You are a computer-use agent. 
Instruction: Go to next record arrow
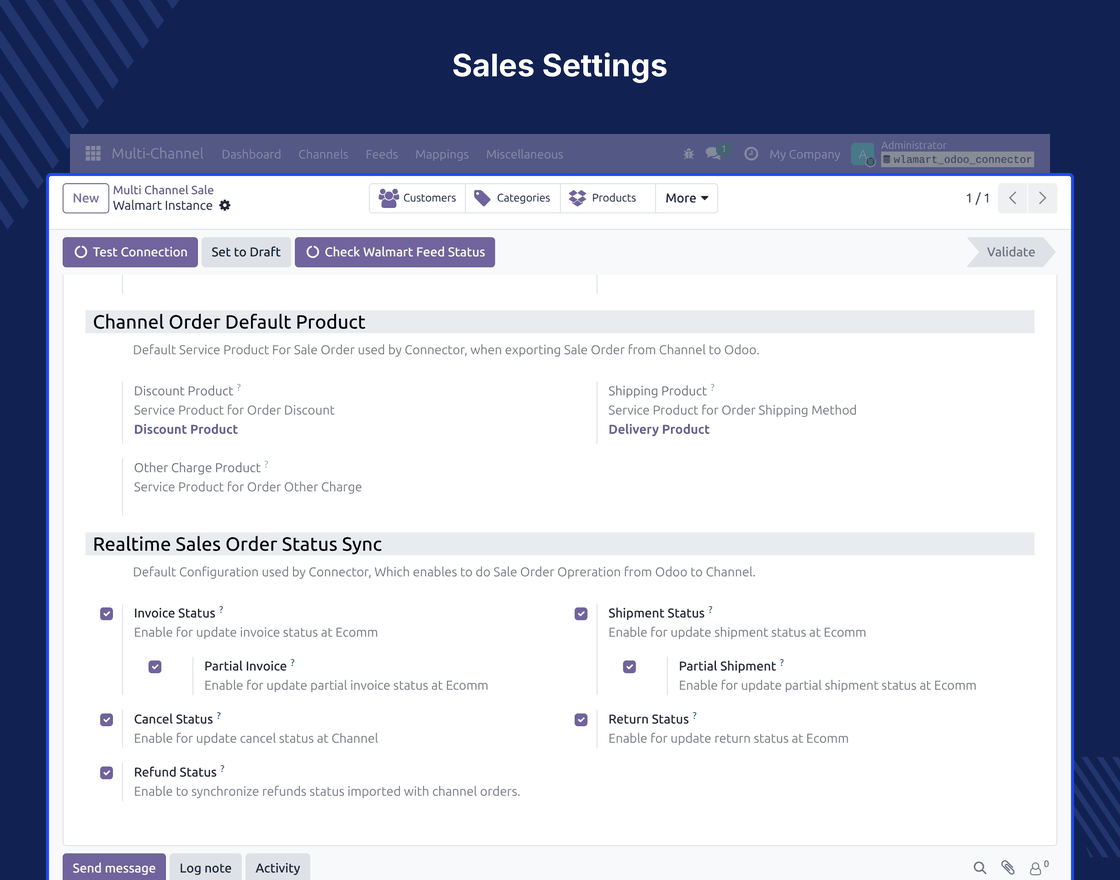[x=1042, y=198]
